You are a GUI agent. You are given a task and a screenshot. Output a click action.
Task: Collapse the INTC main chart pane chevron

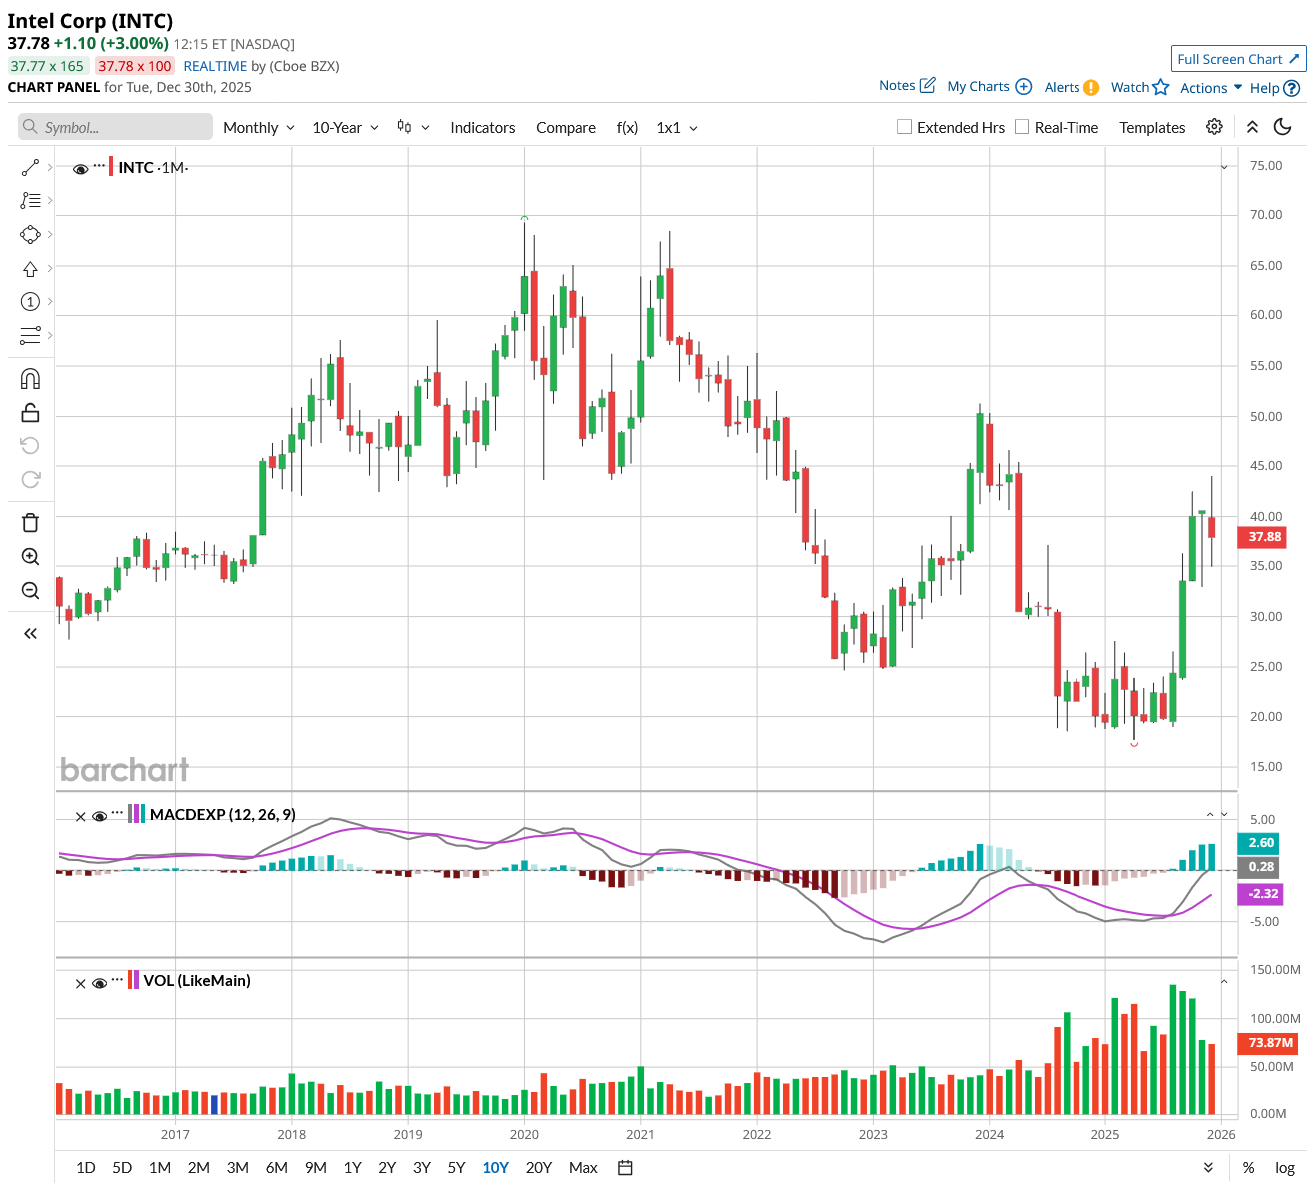[x=1224, y=167]
